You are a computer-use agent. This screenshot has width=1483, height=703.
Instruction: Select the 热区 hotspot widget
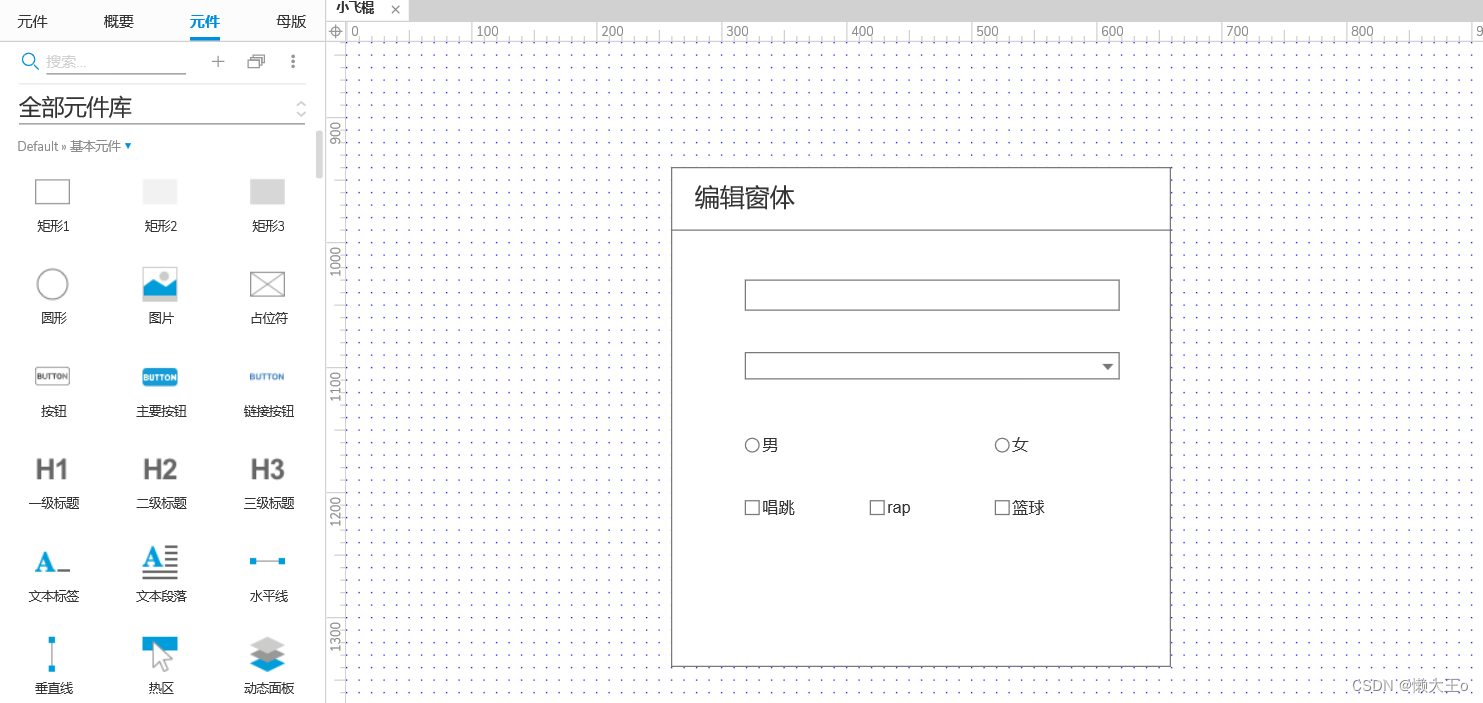point(160,654)
